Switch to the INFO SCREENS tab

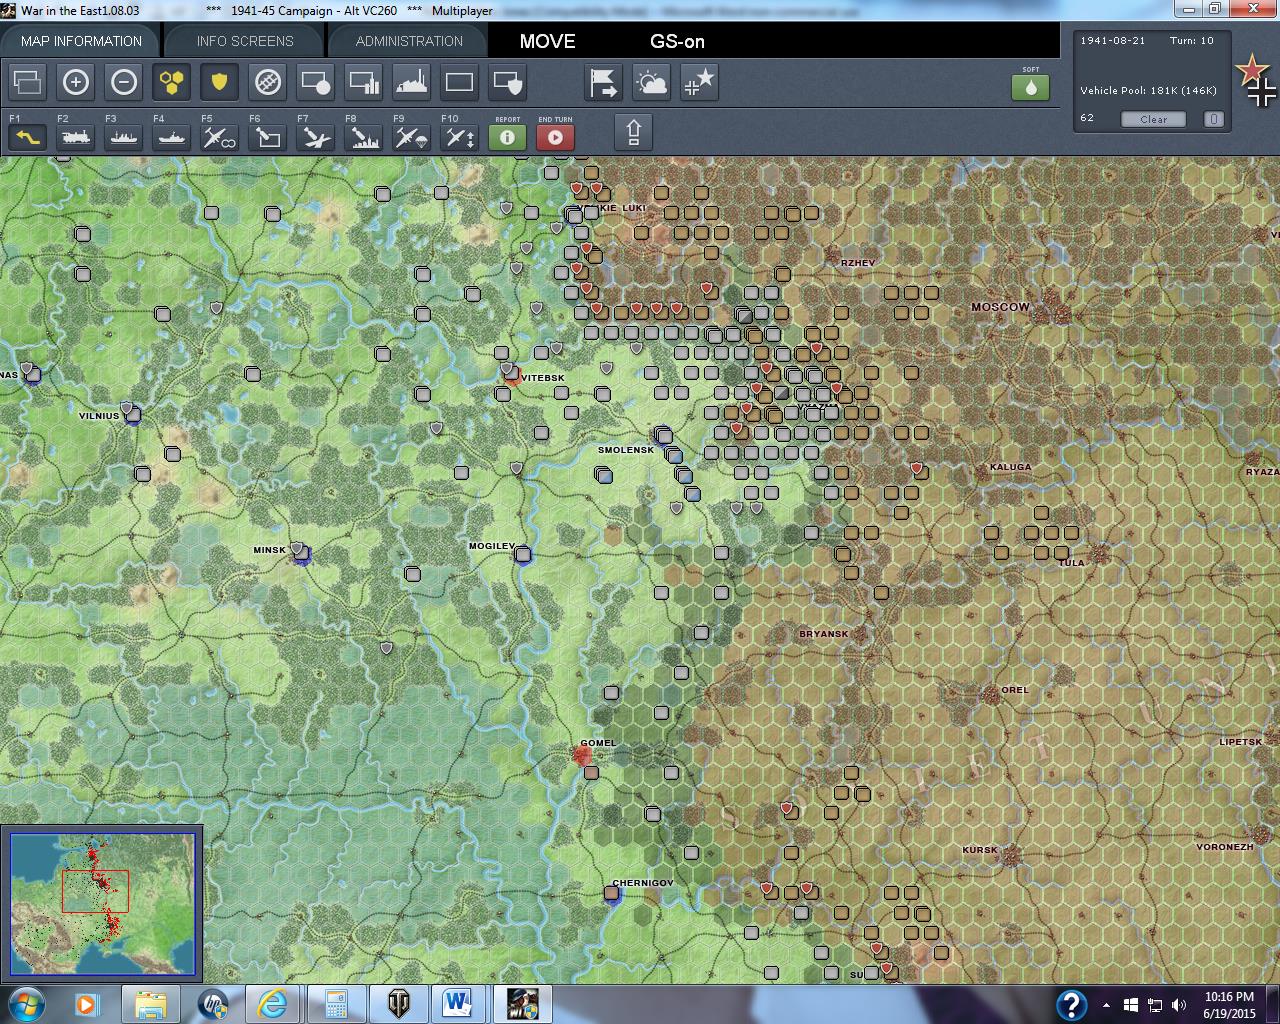pyautogui.click(x=245, y=41)
